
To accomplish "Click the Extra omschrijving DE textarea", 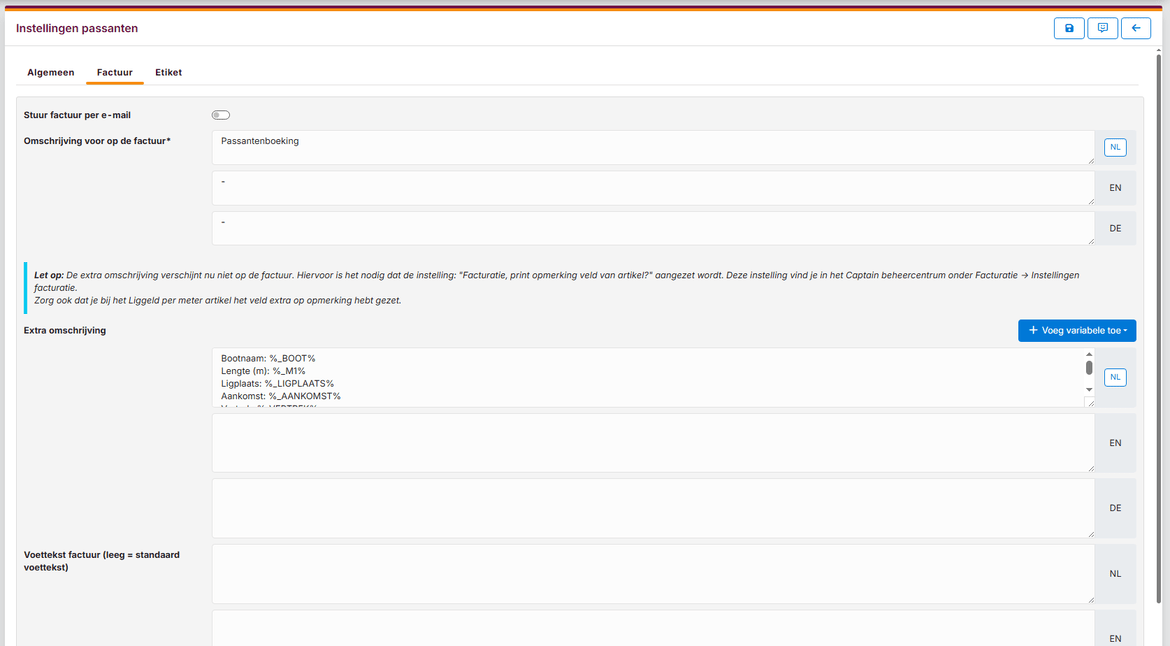I will (652, 508).
